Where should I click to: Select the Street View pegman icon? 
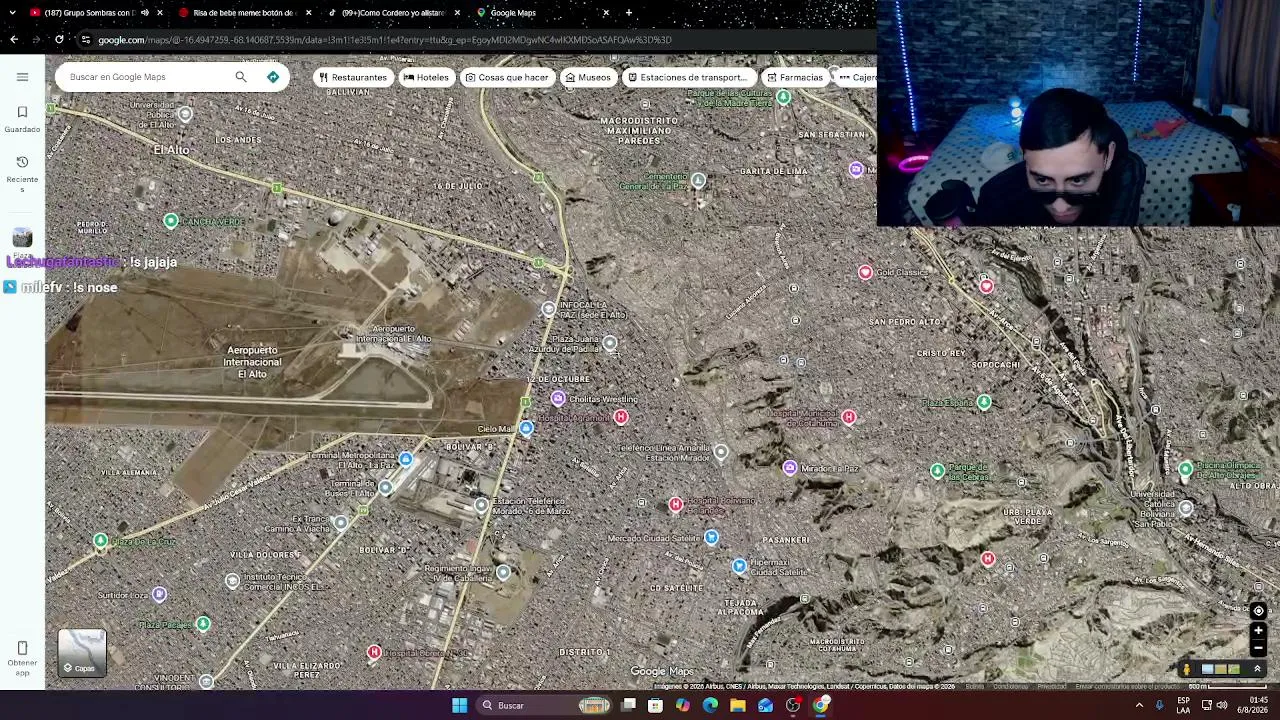coord(1187,669)
